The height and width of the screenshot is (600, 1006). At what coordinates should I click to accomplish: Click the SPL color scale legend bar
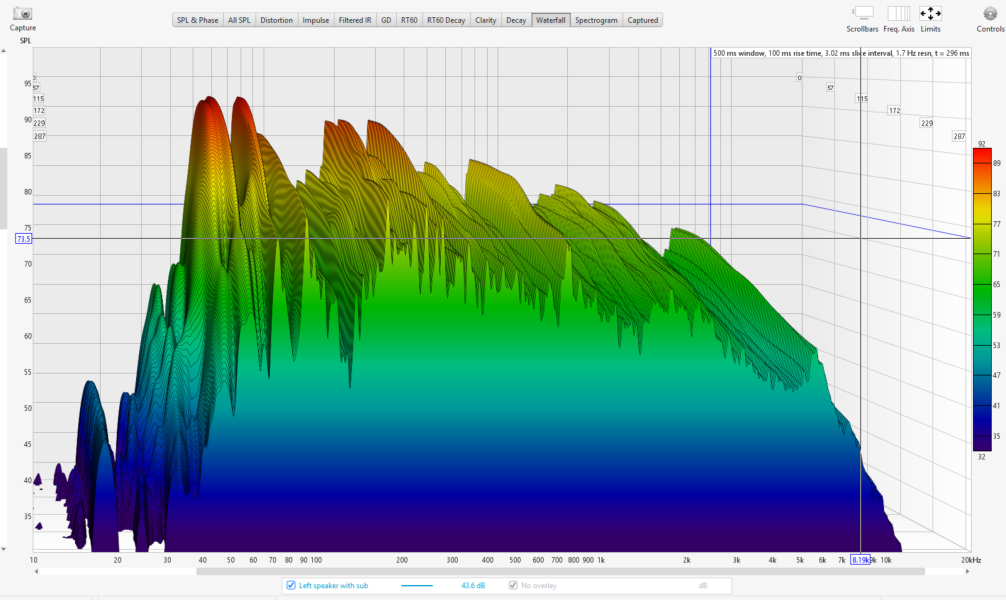click(x=980, y=300)
